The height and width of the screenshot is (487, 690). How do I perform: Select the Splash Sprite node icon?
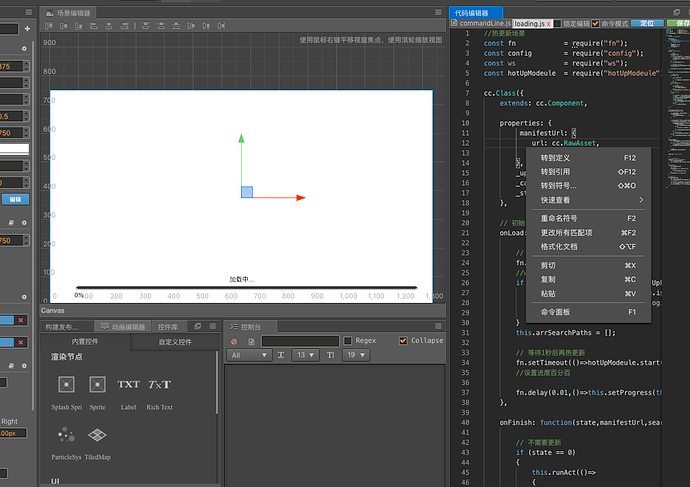[66, 384]
